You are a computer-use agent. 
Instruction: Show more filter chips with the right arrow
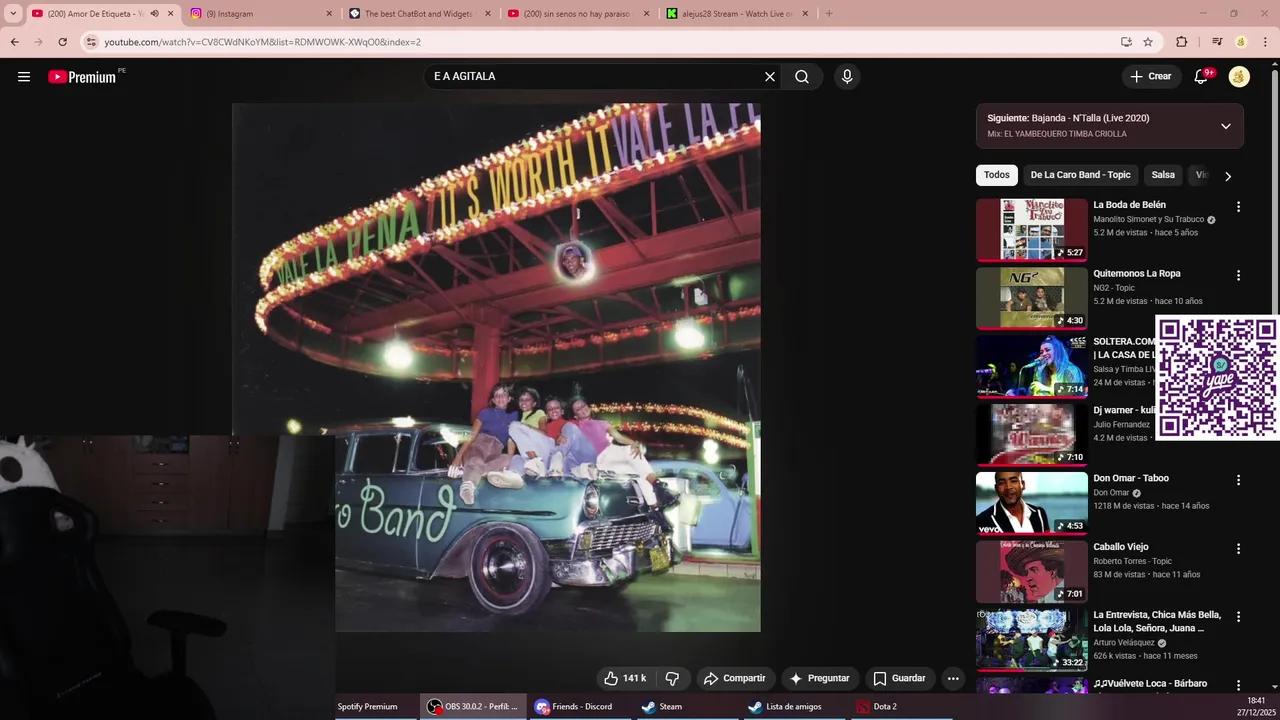click(x=1227, y=176)
